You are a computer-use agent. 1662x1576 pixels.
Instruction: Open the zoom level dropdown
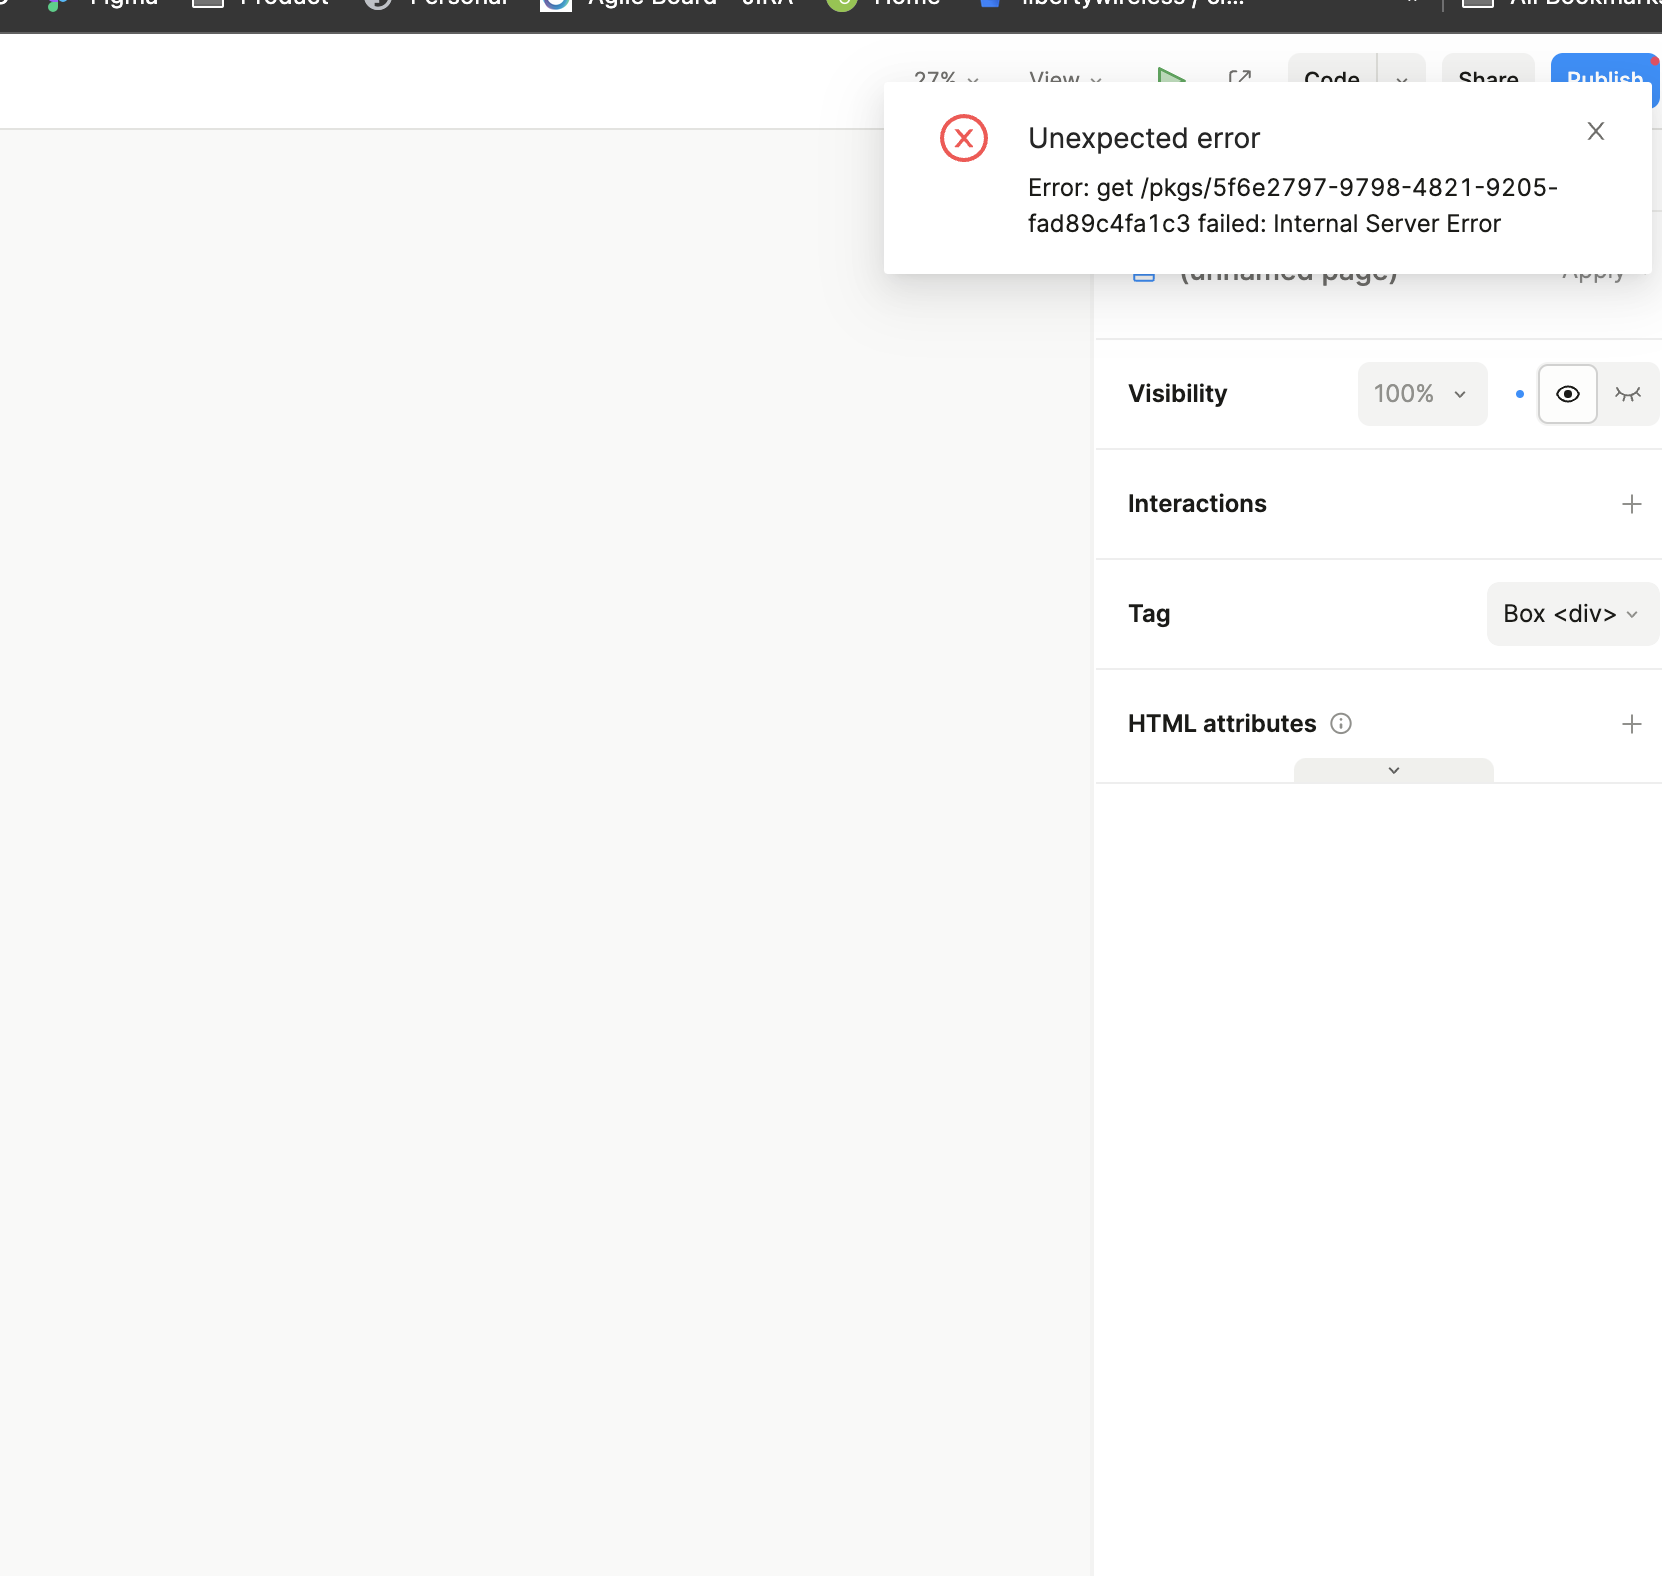click(x=945, y=77)
